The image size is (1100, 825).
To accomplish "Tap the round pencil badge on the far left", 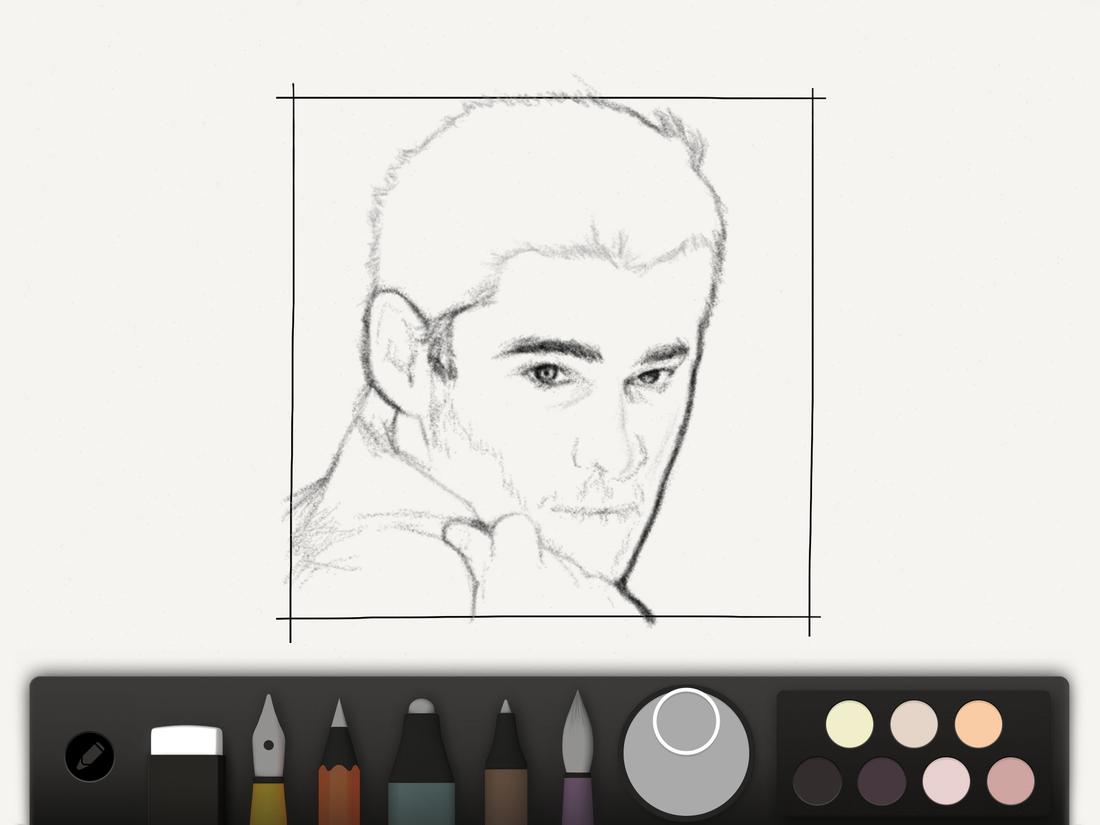I will click(x=88, y=757).
